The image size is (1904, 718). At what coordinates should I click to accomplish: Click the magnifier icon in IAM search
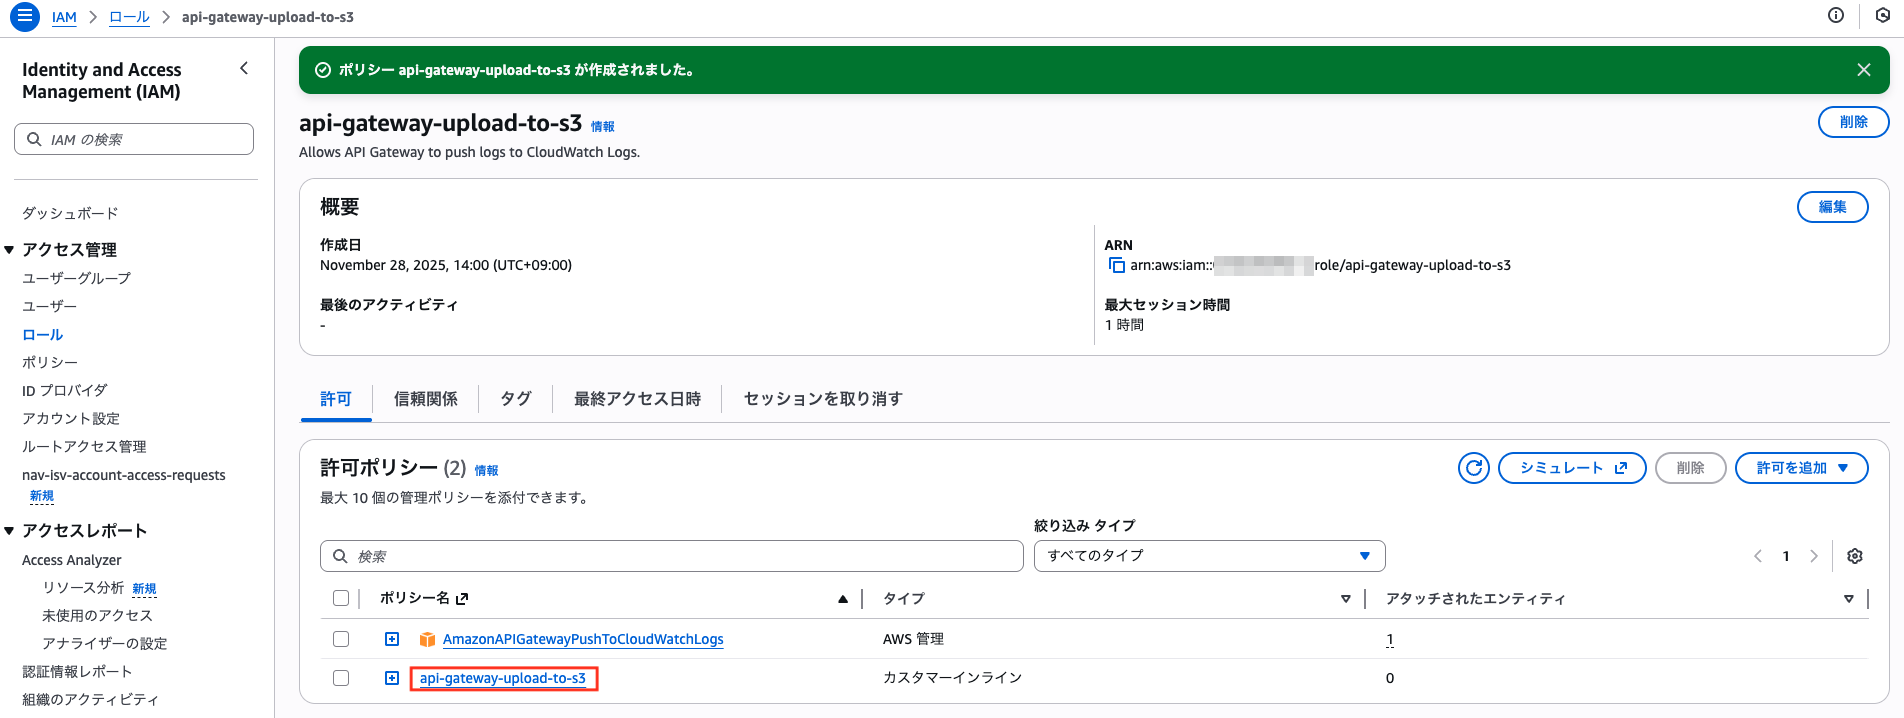tap(34, 139)
